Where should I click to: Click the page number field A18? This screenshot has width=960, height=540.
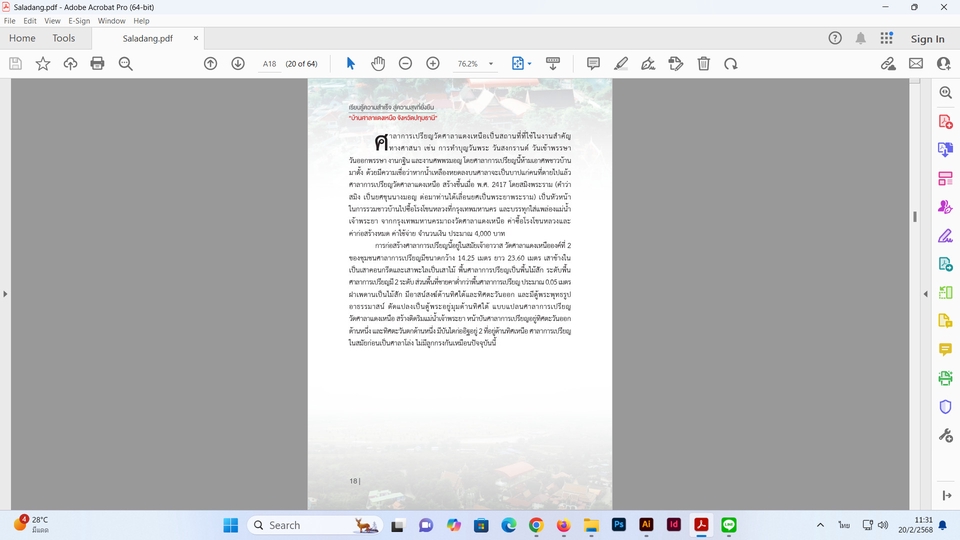269,64
